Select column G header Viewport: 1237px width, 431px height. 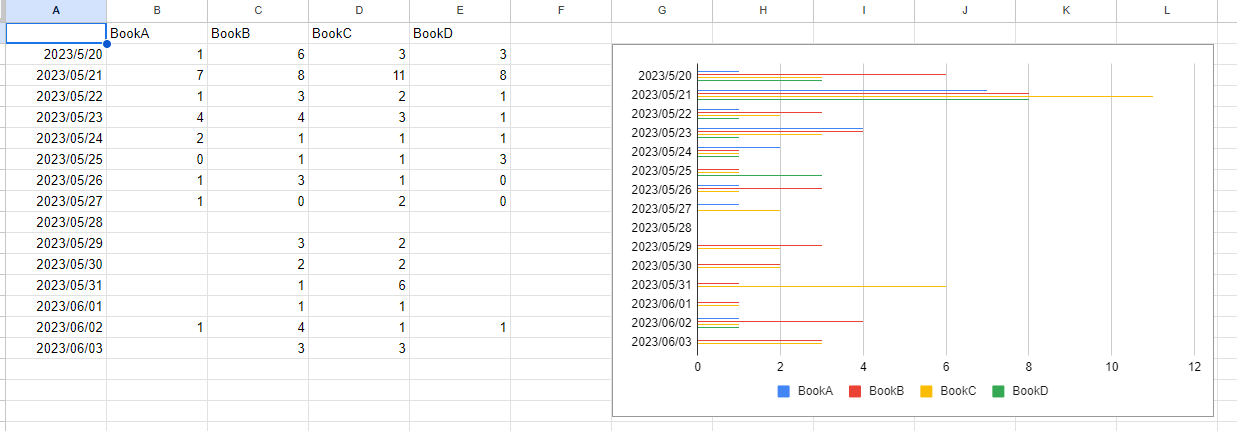[662, 11]
